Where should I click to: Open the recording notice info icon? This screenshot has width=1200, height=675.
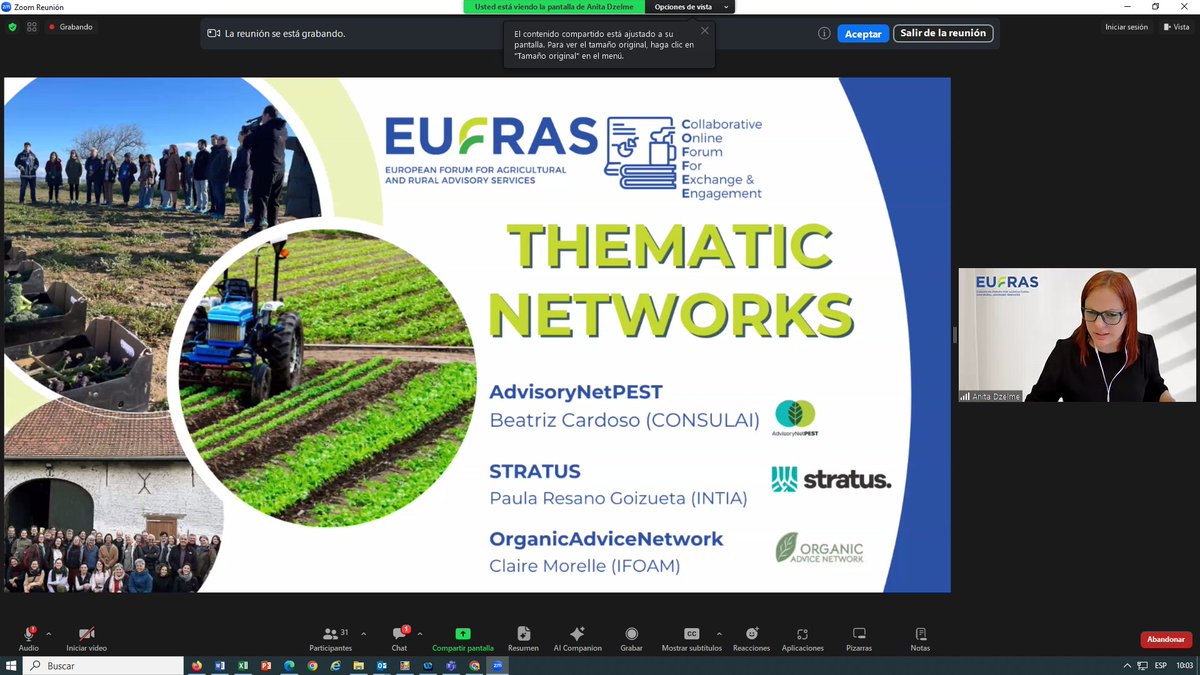pos(824,33)
